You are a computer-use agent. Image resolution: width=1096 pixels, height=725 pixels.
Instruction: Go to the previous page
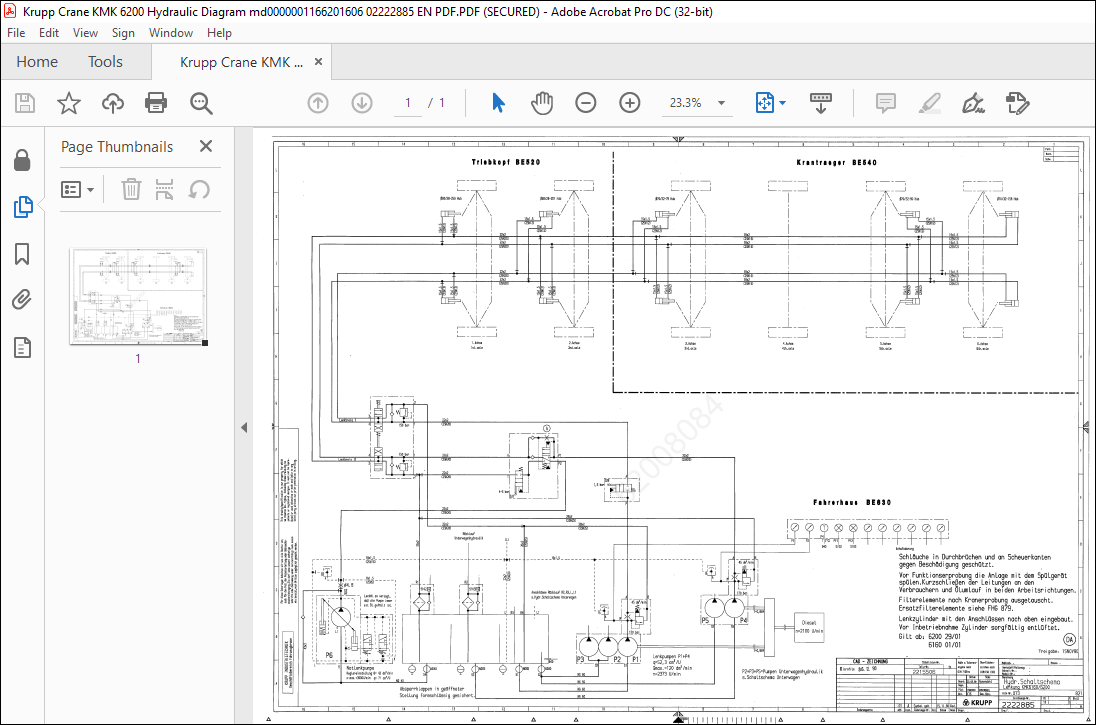pos(318,103)
